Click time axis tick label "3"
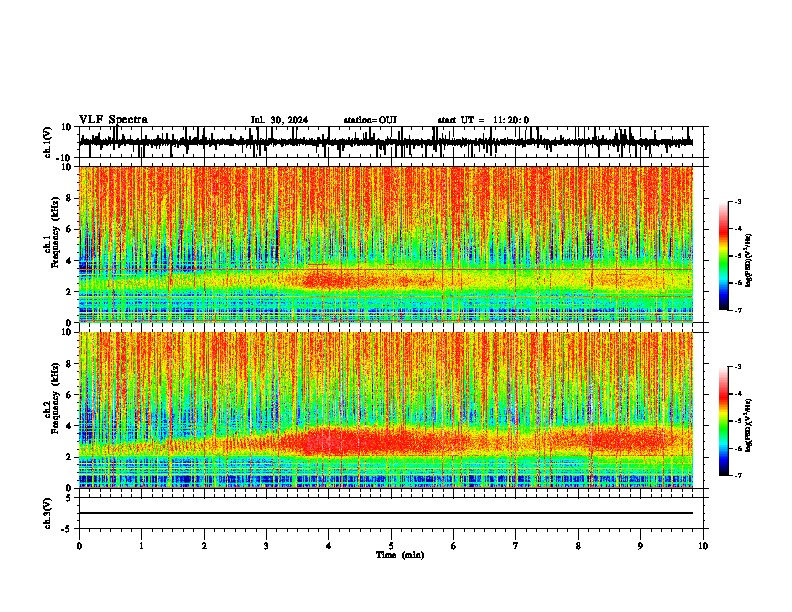The height and width of the screenshot is (612, 792). coord(266,546)
